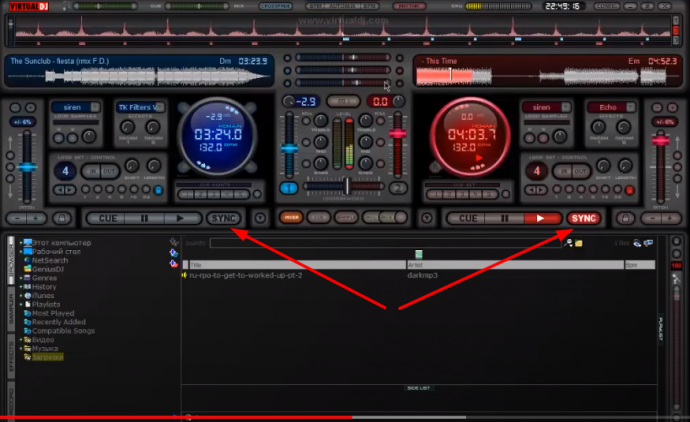Image resolution: width=690 pixels, height=422 pixels.
Task: Click the right deck loop length knob
Action: coord(624,165)
